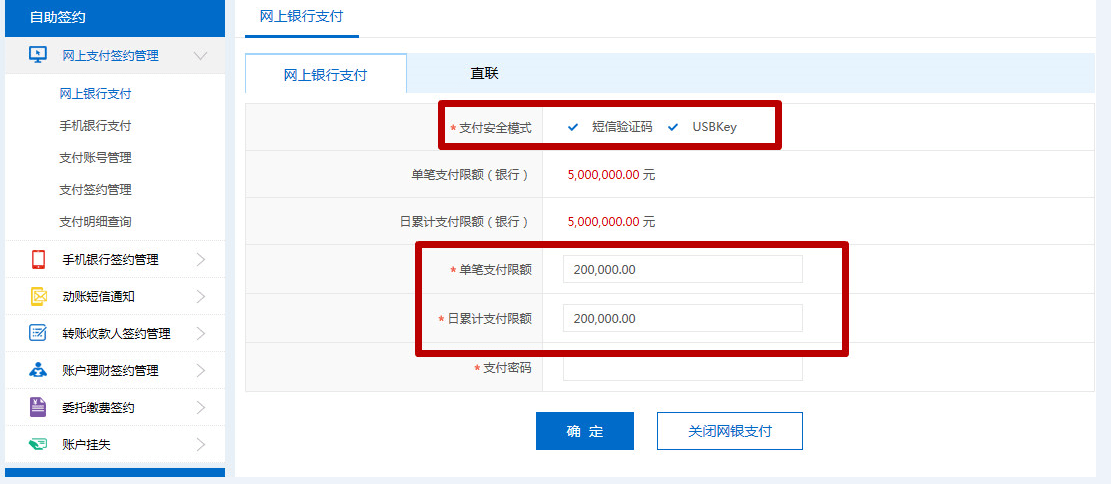
Task: Toggle the USBKey security checkbox
Action: (x=673, y=127)
